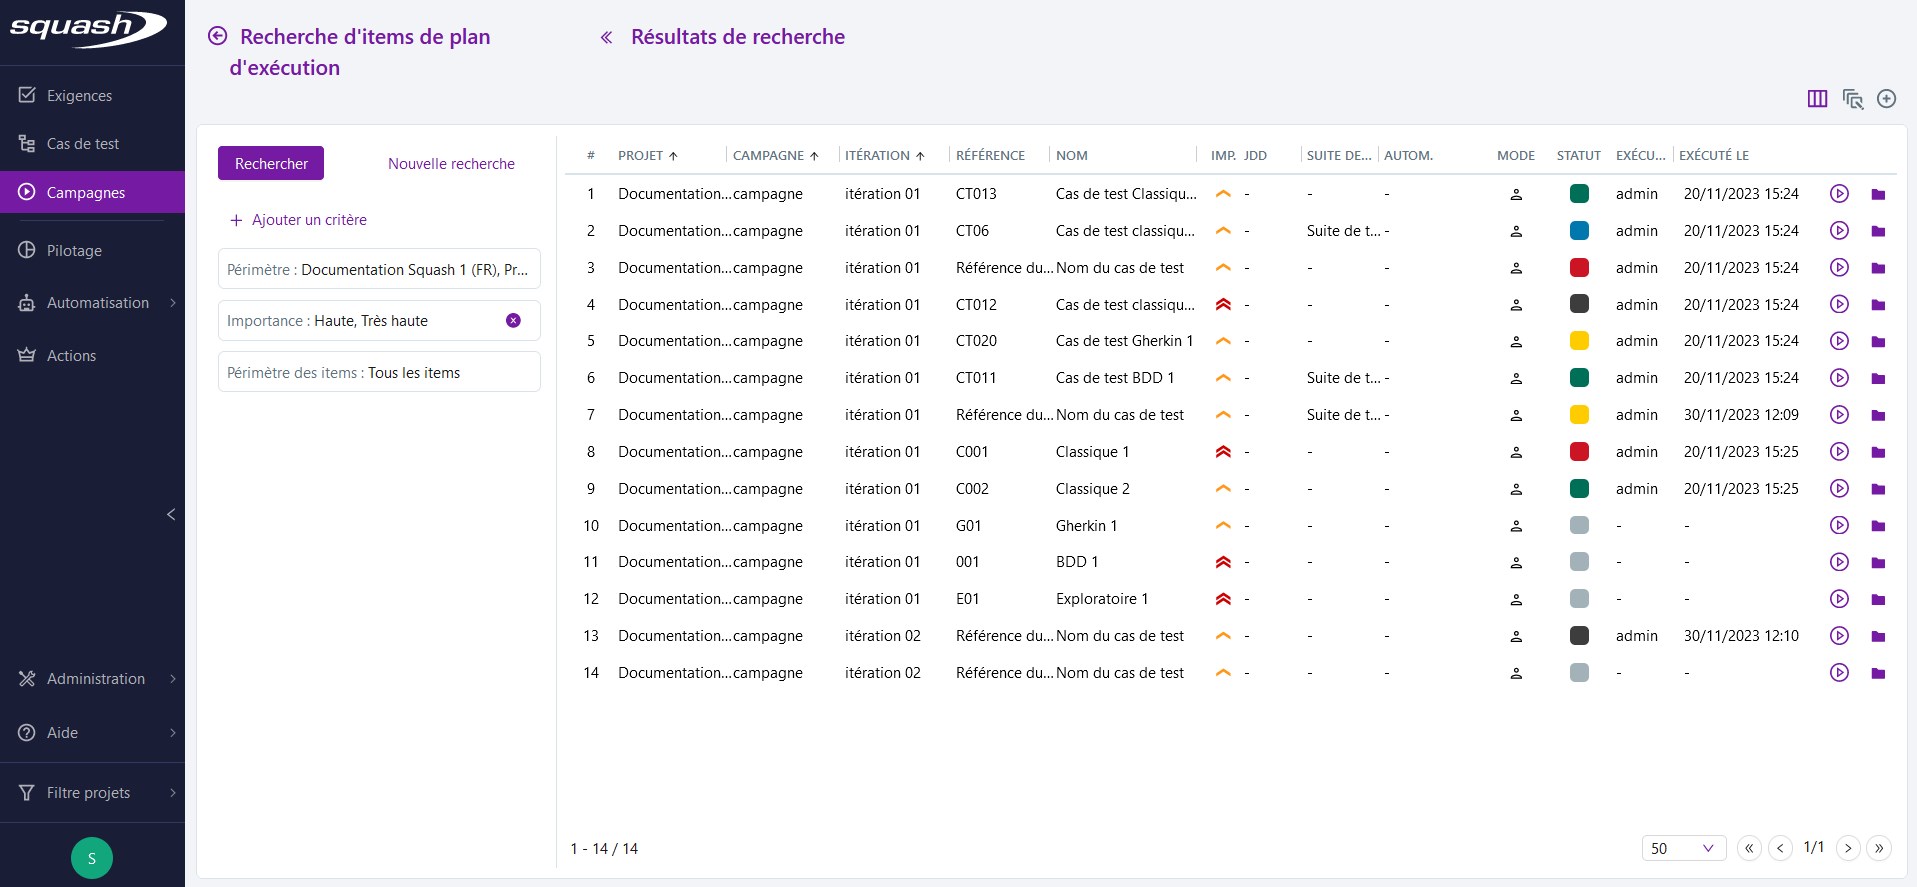1917x887 pixels.
Task: Sort by EXÉCUTÉ LE column header
Action: (x=1714, y=155)
